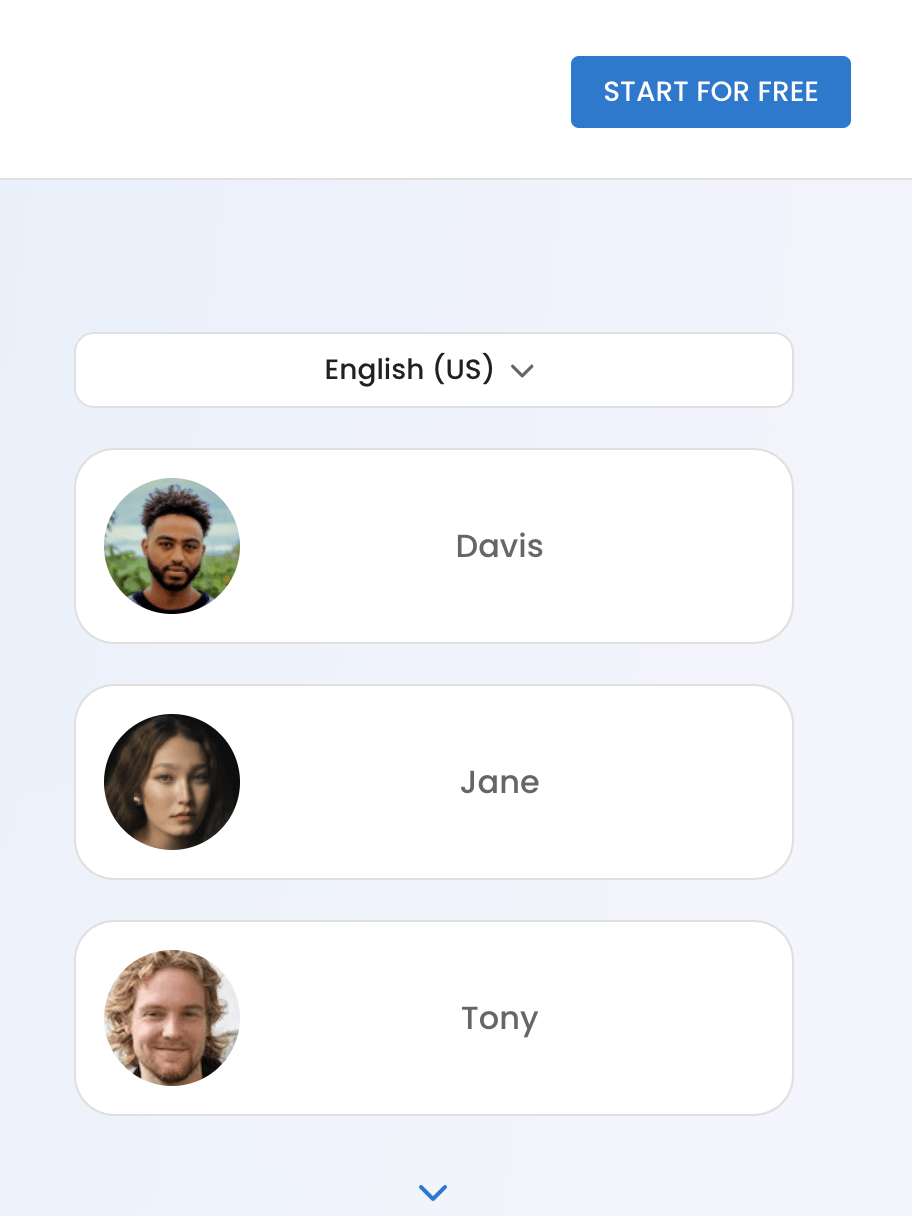Pick the avatar of the curly blond-haired man
The image size is (912, 1216).
(172, 1018)
